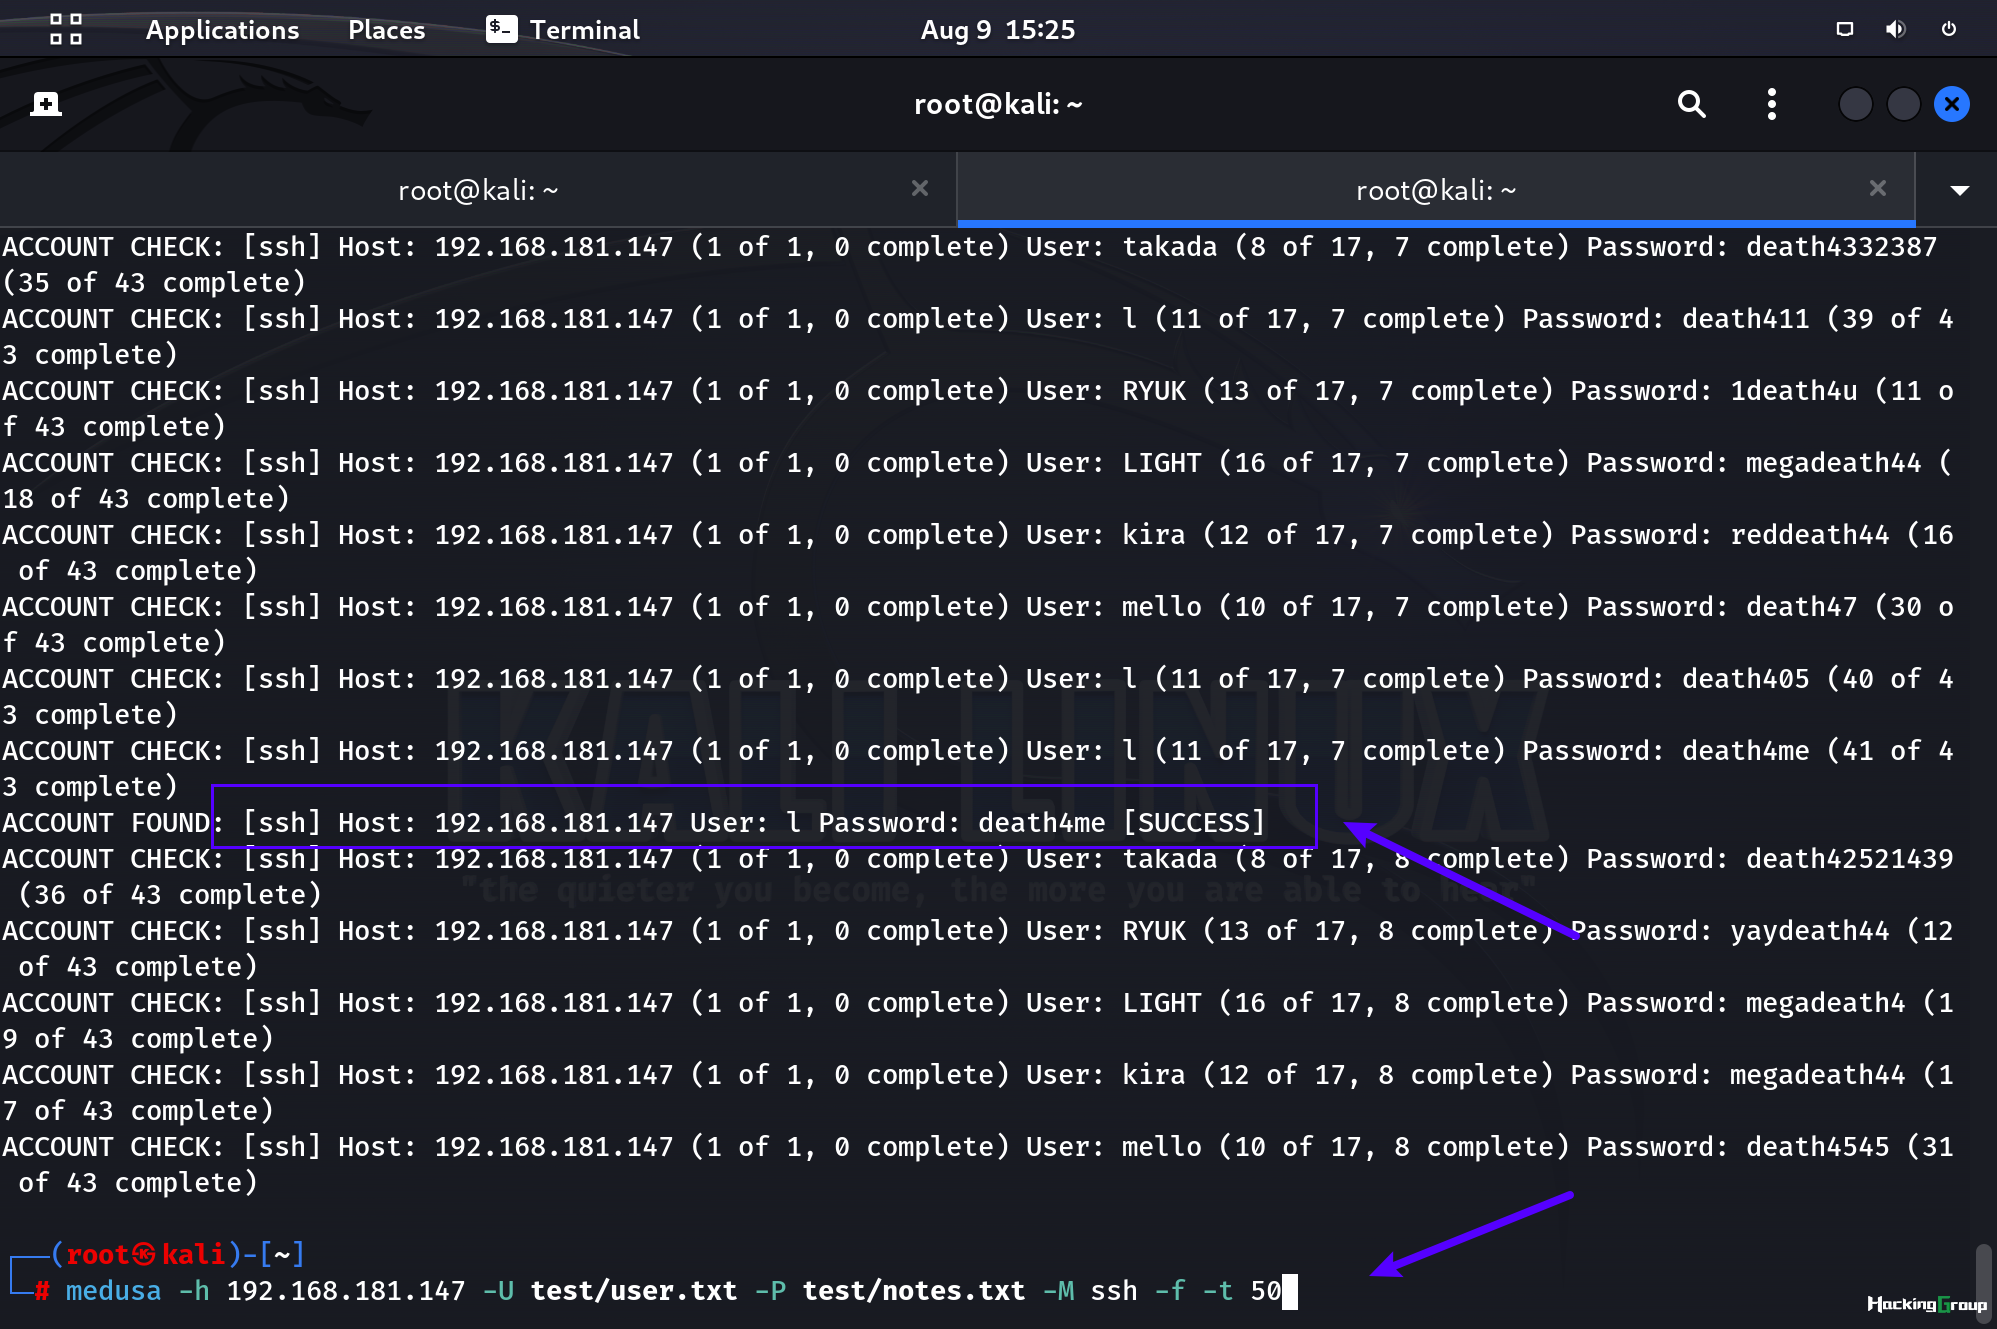
Task: Expand the tab list dropdown arrow
Action: coord(1959,190)
